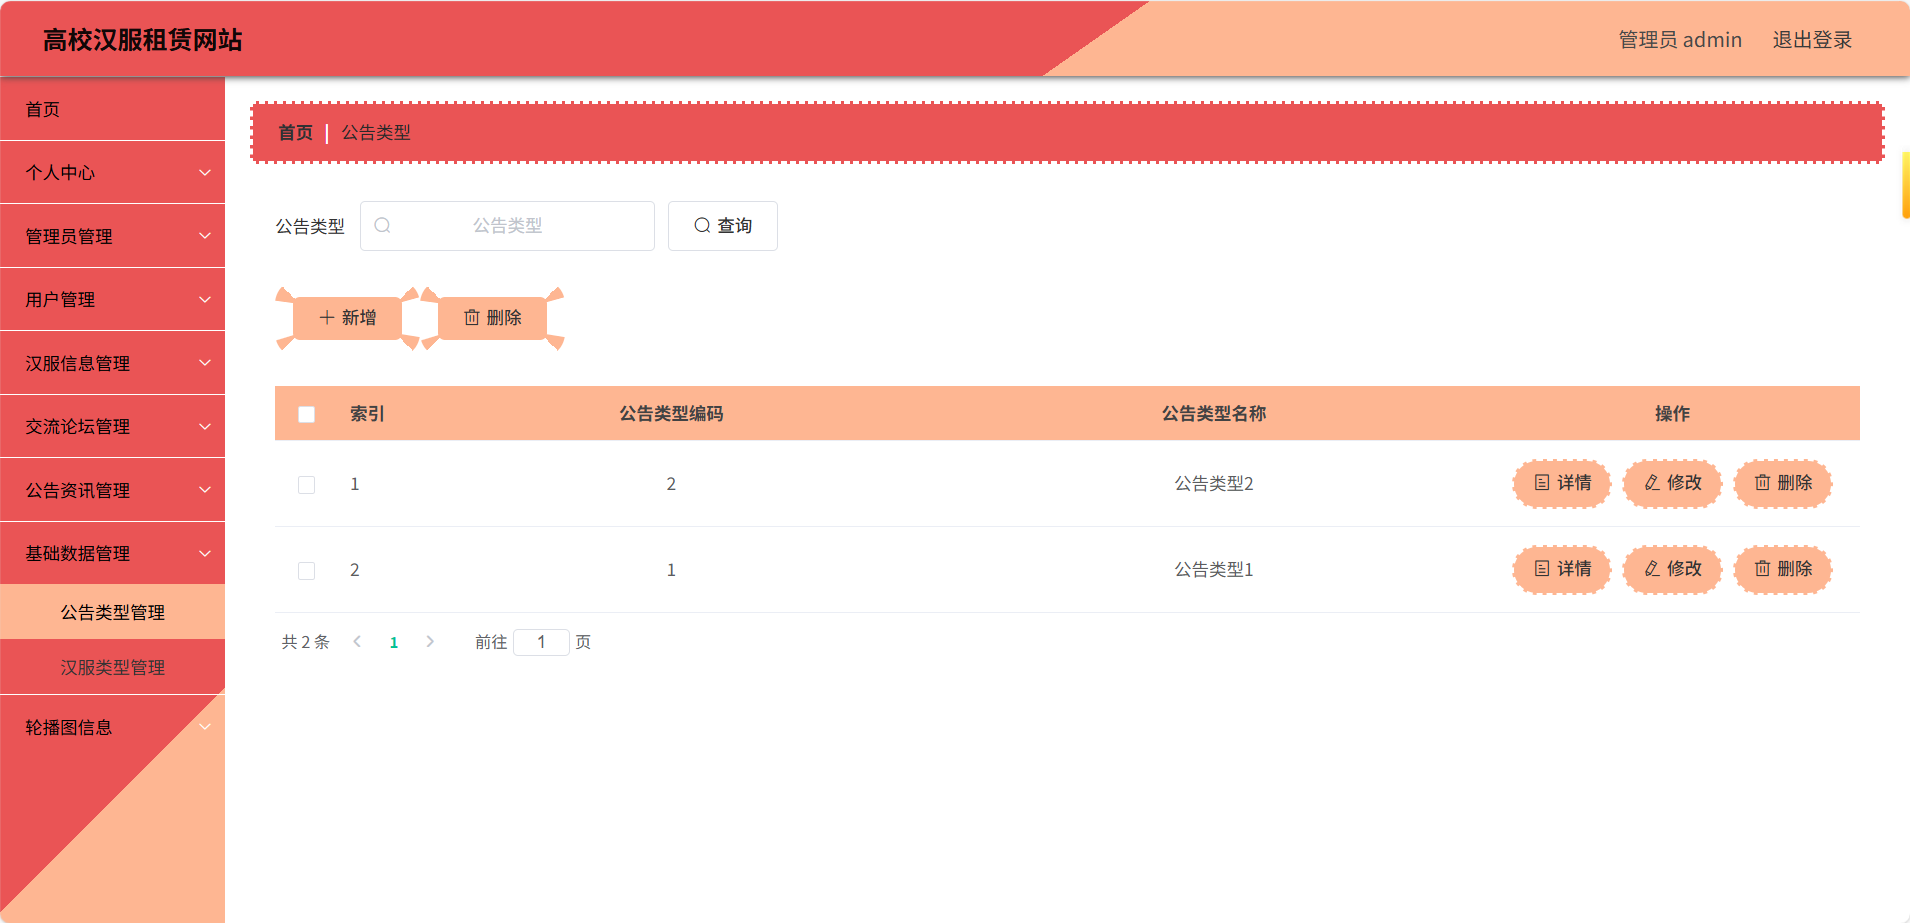Click cell text 公告类型2
Screen dimensions: 1910x923
[1214, 484]
